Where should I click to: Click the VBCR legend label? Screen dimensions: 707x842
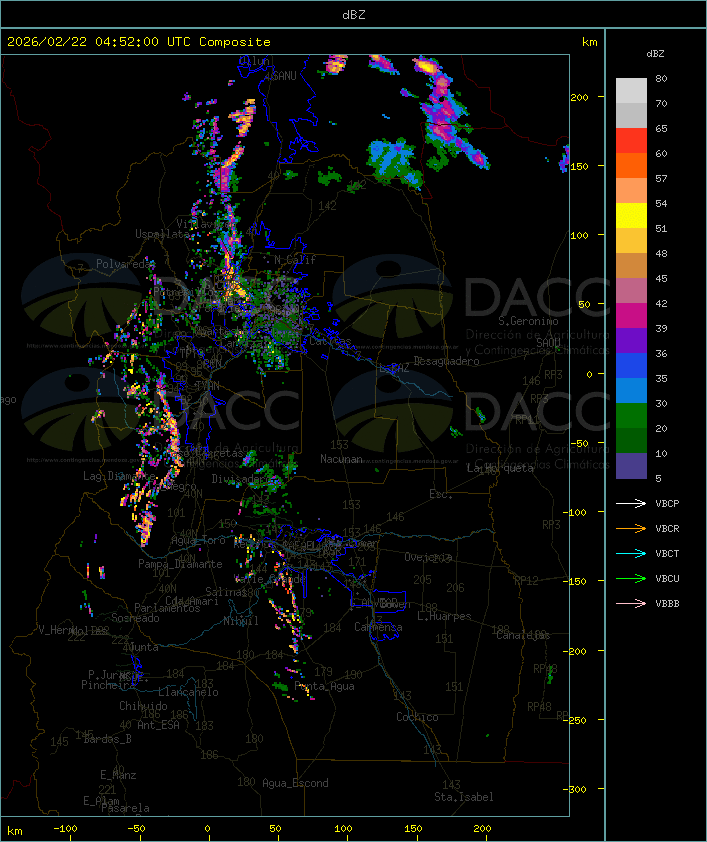click(667, 528)
